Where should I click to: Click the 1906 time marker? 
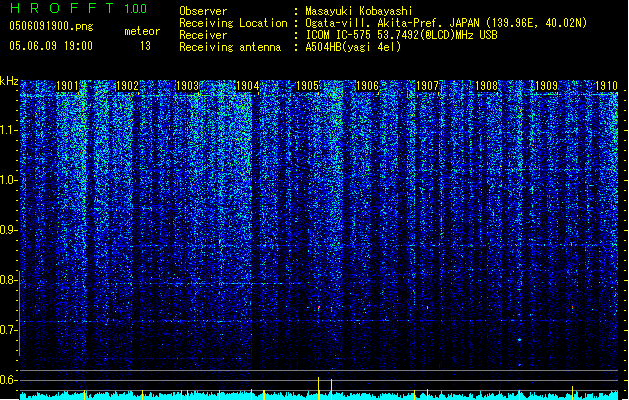coord(367,86)
